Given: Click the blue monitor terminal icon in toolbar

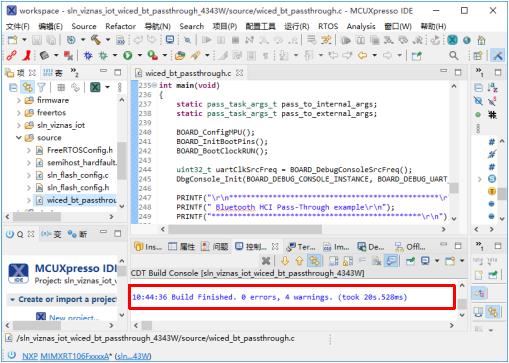Looking at the screenshot, I should (170, 40).
